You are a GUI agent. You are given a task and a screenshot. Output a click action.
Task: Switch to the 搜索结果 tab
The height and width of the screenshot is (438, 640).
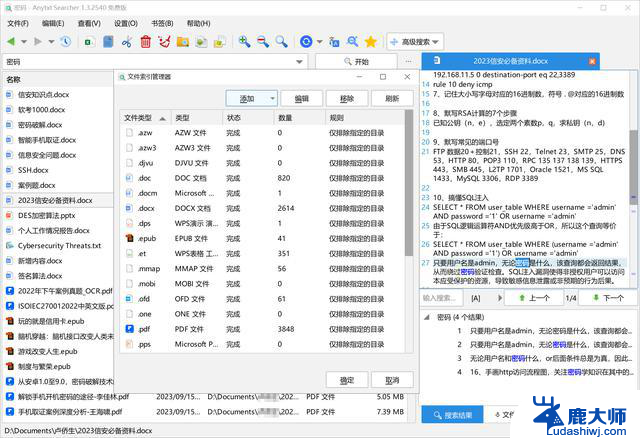point(452,415)
